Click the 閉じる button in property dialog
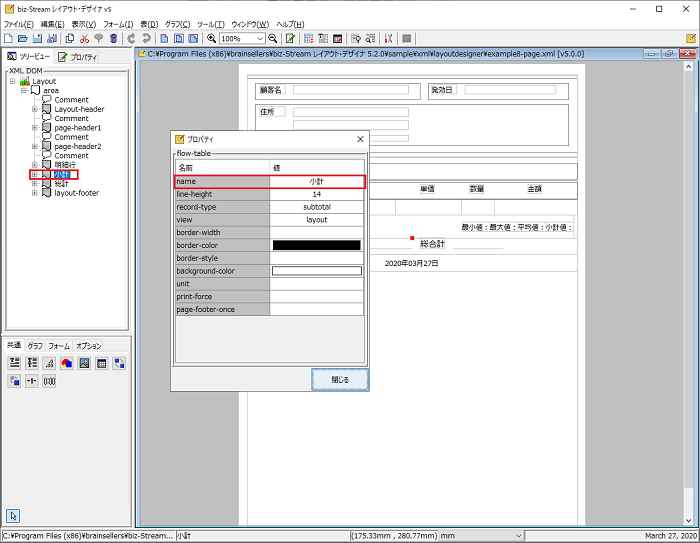Viewport: 700px width, 543px height. tap(340, 380)
